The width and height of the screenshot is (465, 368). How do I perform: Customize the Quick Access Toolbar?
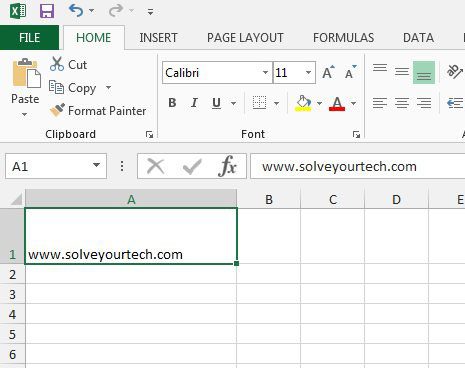click(151, 12)
